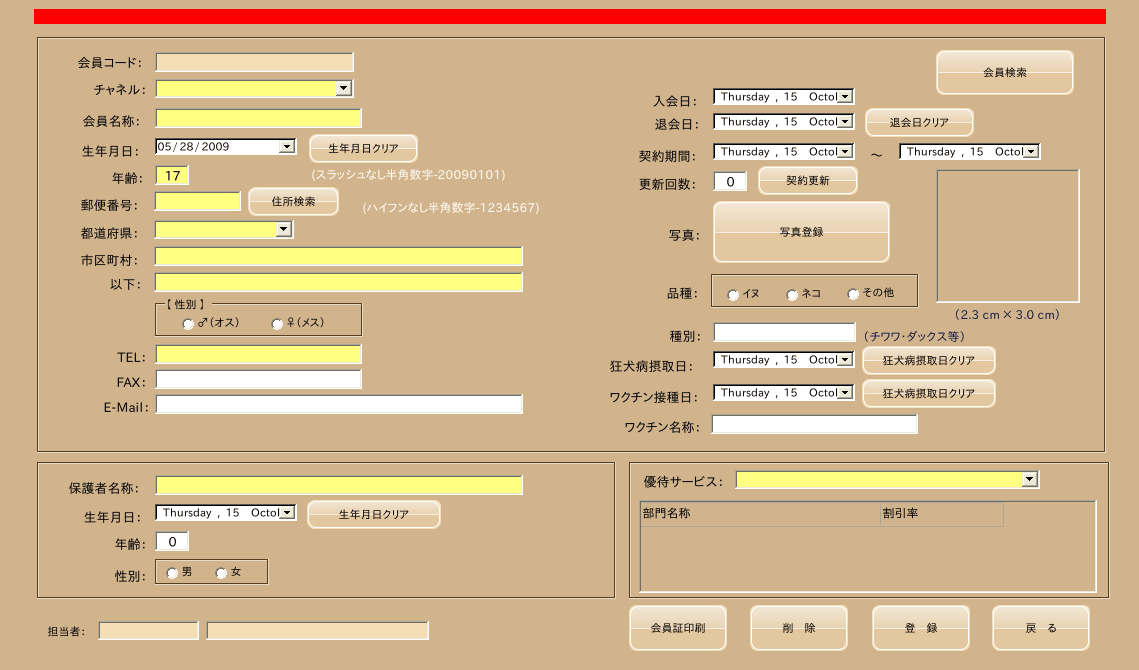Click the 種別 input field

tap(785, 333)
